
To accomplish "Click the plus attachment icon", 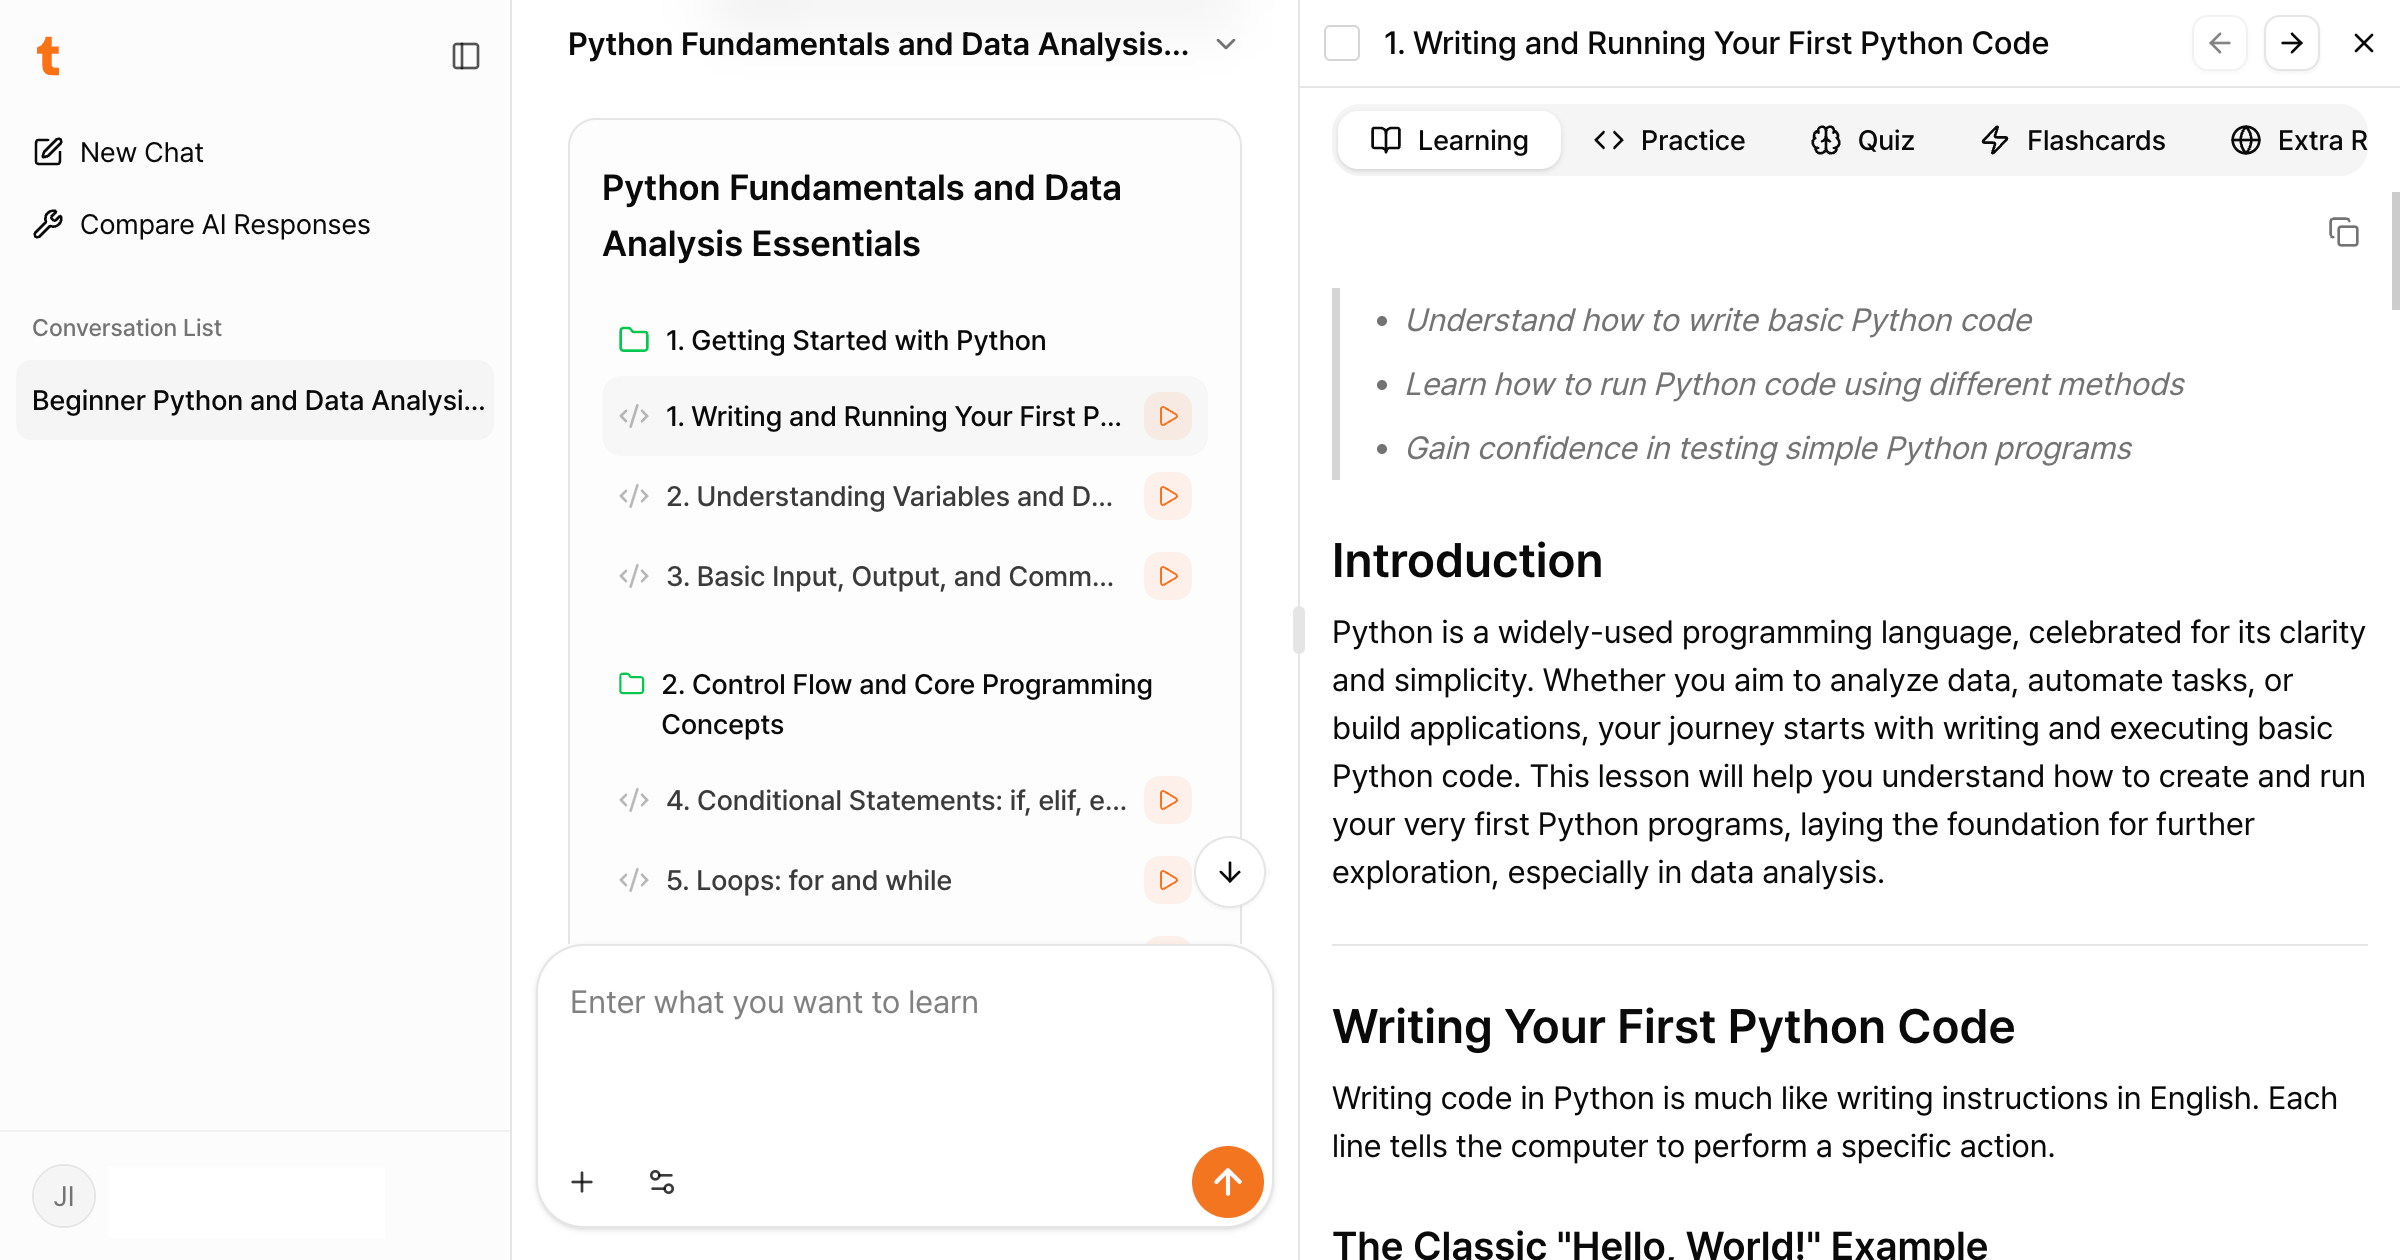I will [582, 1182].
